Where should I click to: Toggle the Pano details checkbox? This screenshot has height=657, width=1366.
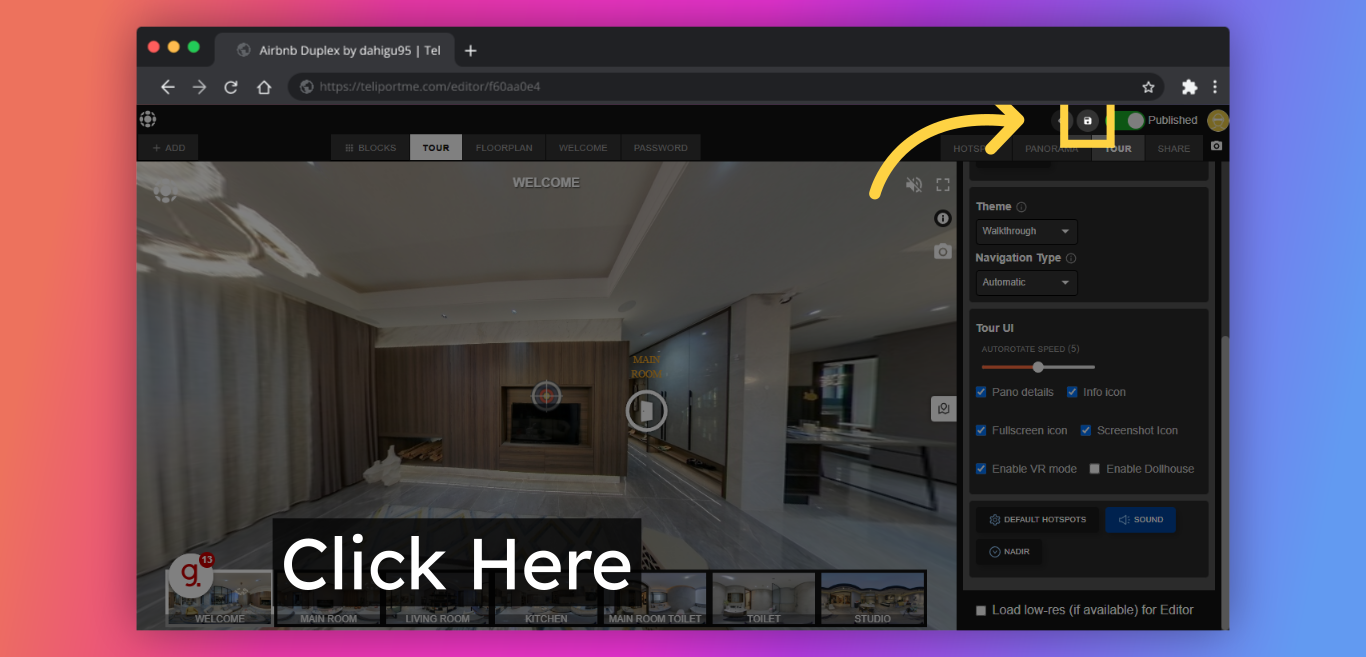(x=981, y=392)
